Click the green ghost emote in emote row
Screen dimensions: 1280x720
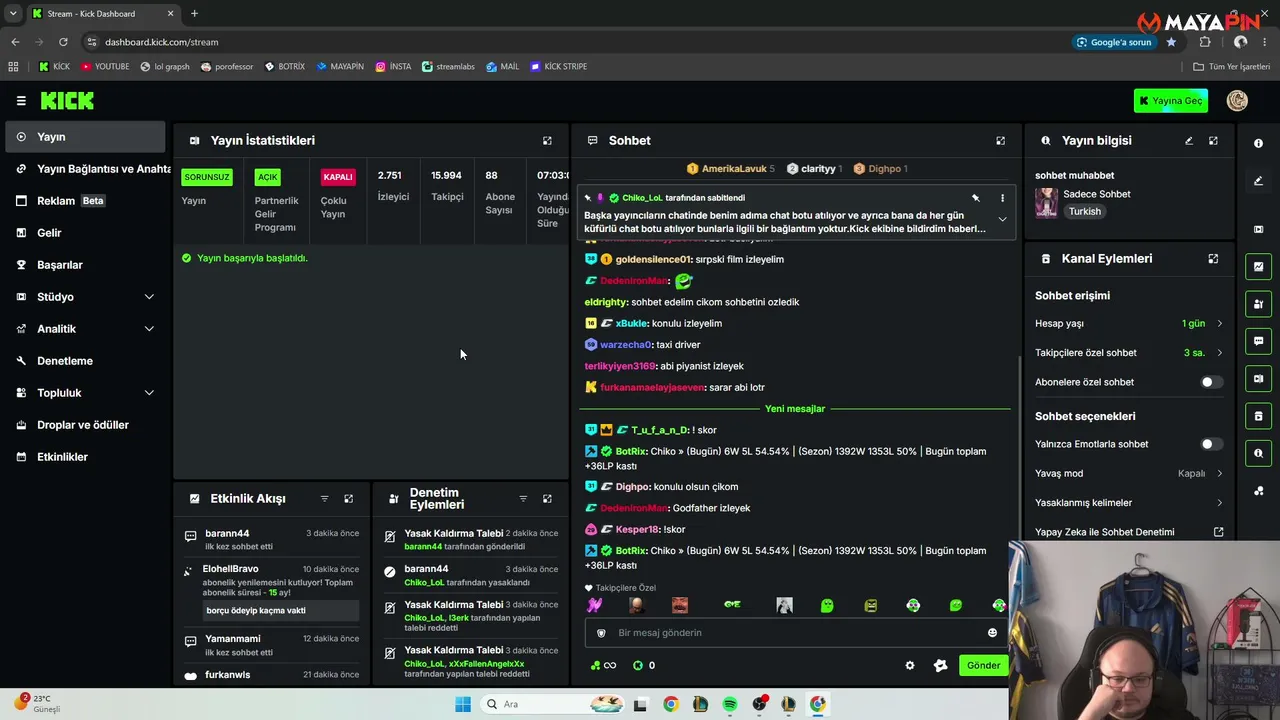pyautogui.click(x=827, y=605)
